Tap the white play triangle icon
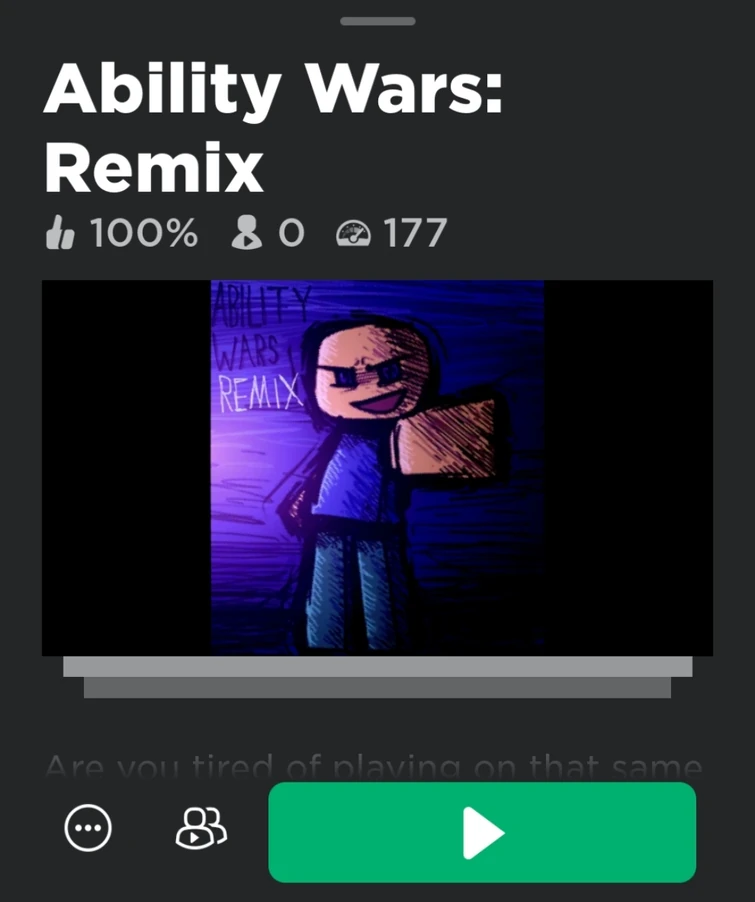The image size is (755, 902). (483, 832)
